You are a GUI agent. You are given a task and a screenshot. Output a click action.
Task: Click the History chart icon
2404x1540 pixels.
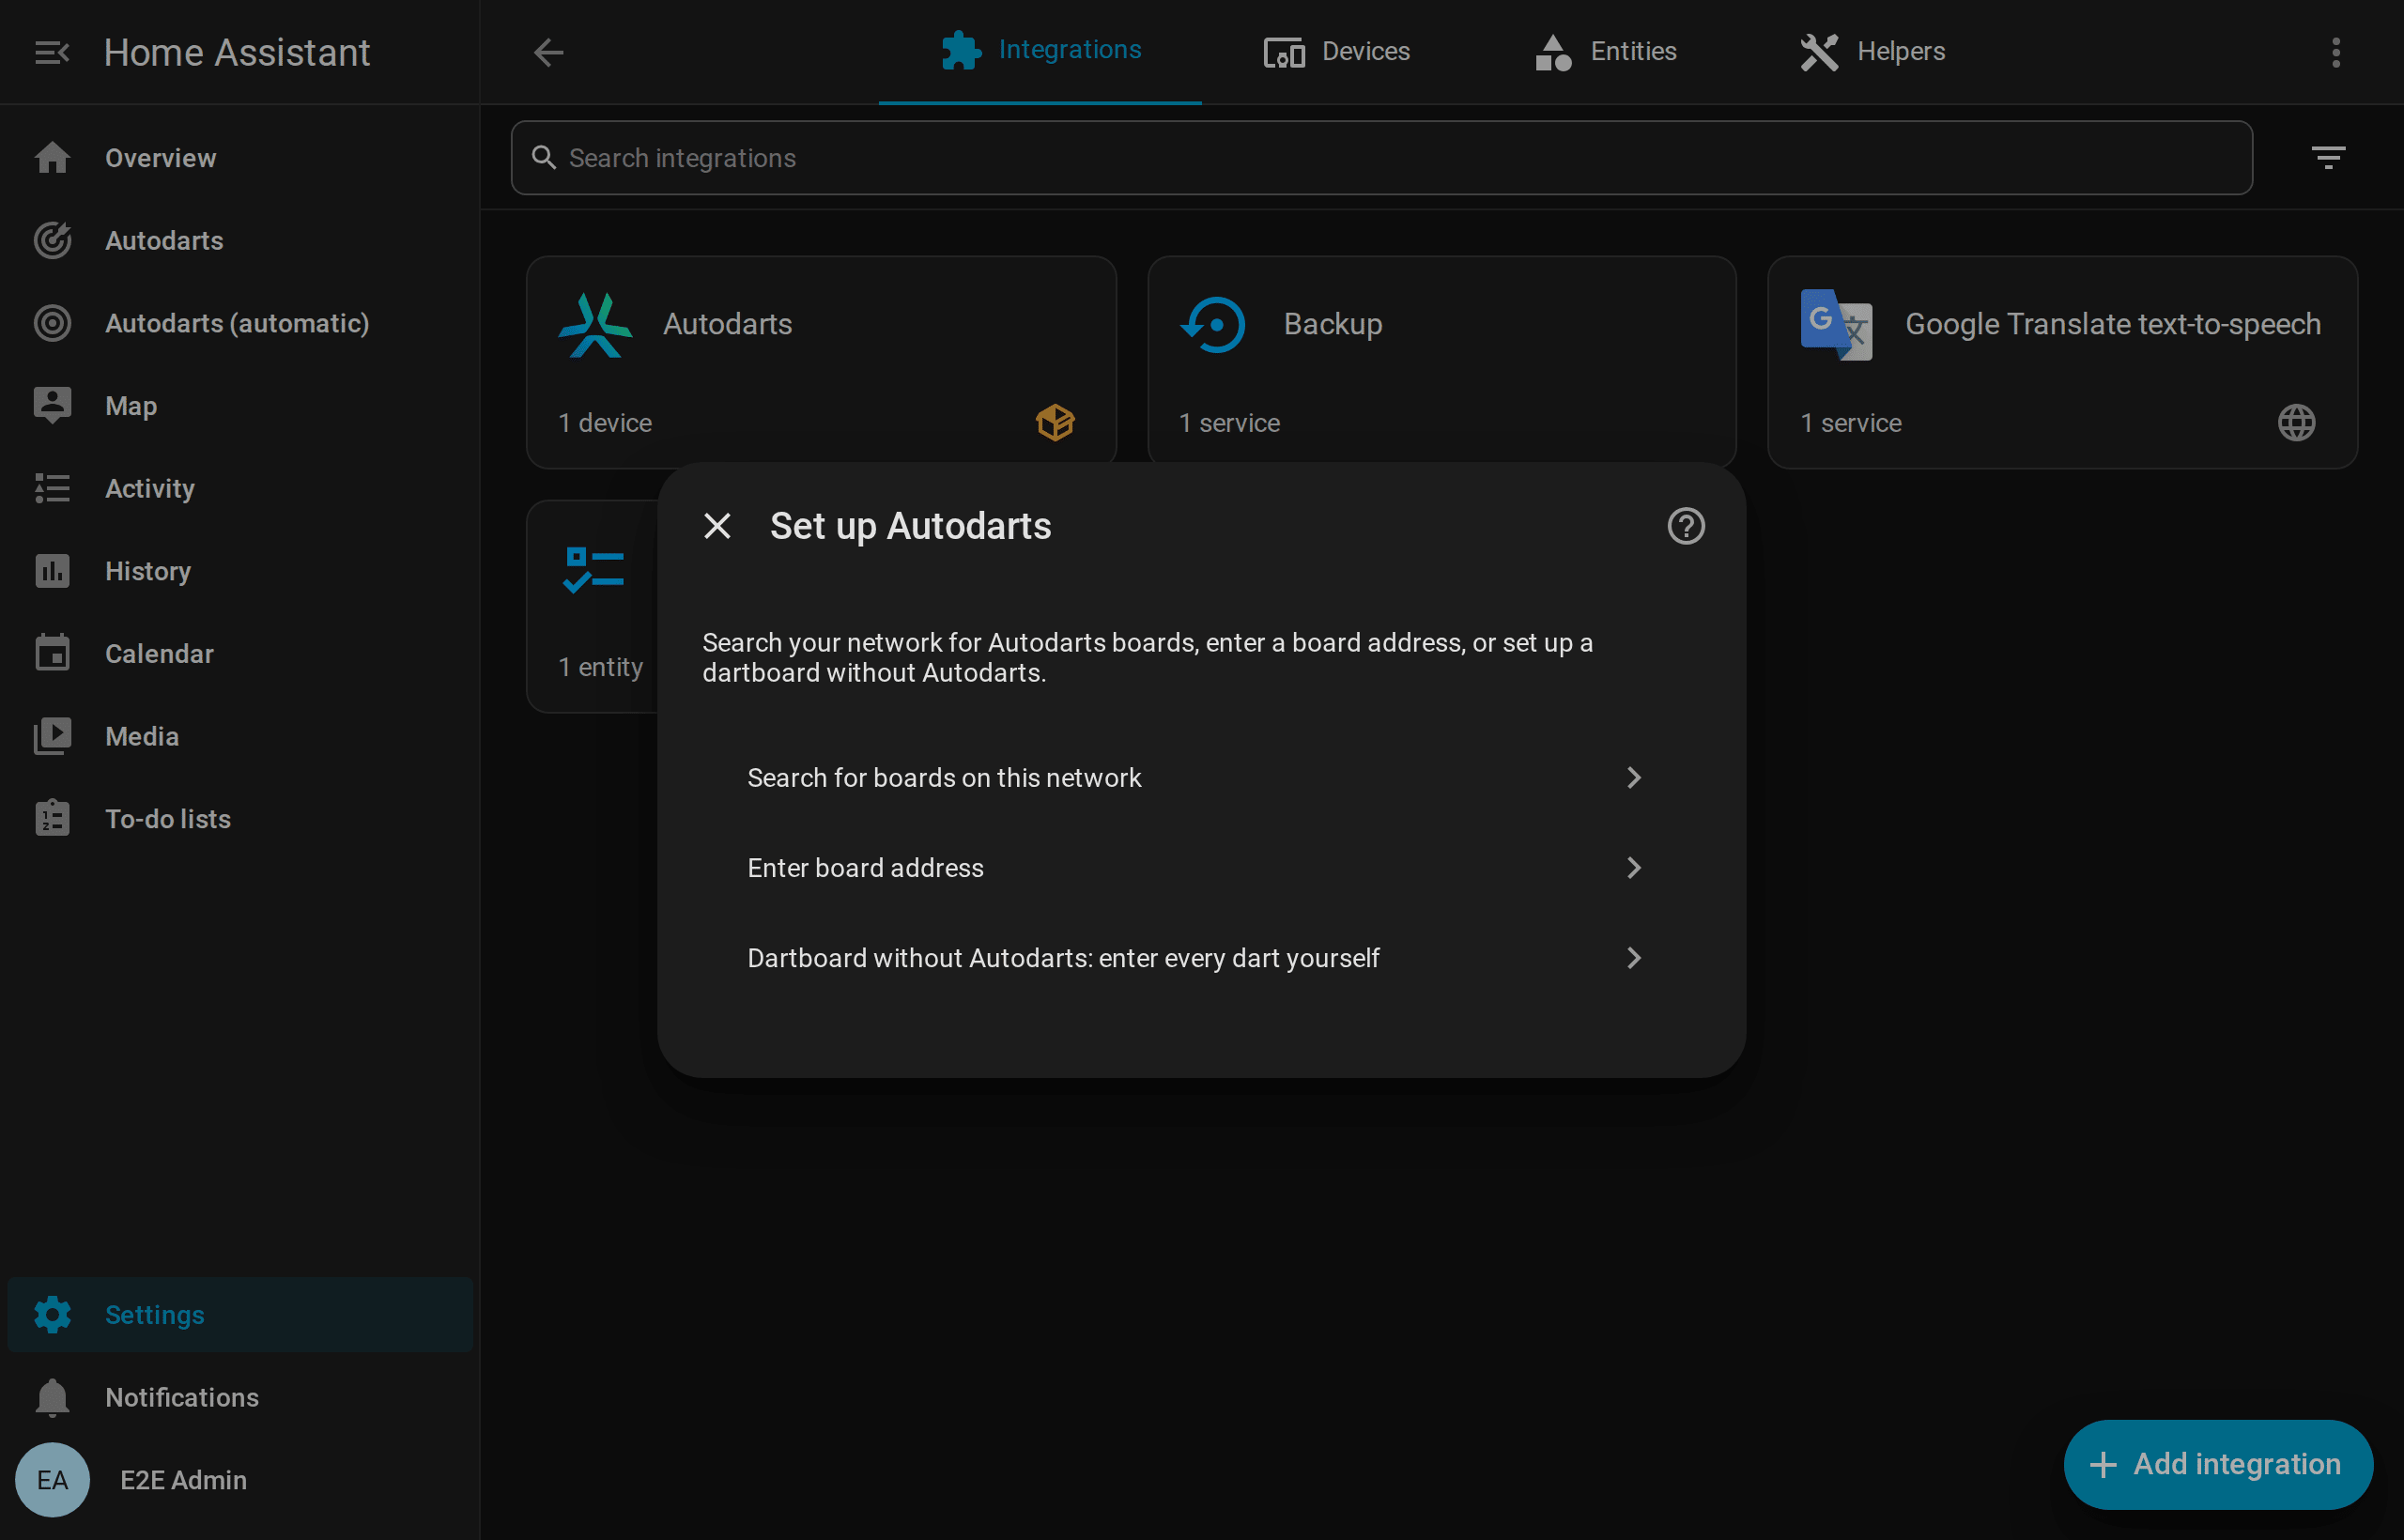tap(52, 571)
